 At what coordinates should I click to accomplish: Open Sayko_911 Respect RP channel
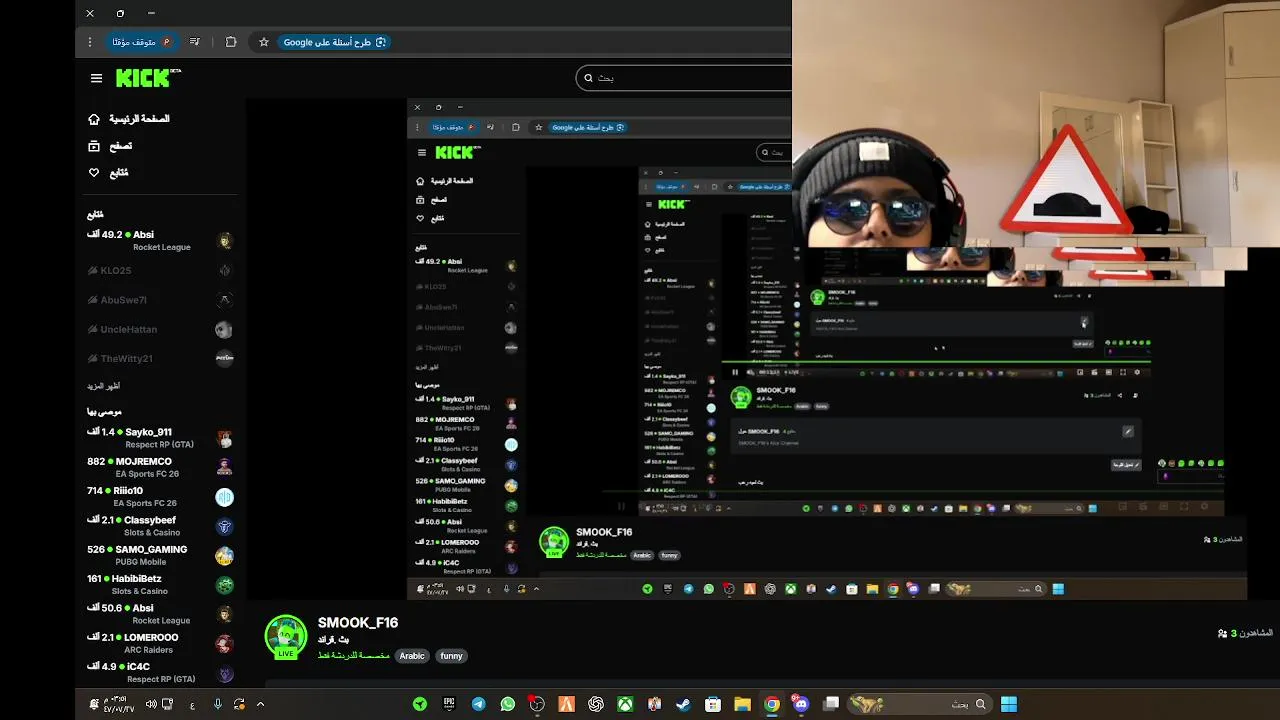[160, 438]
